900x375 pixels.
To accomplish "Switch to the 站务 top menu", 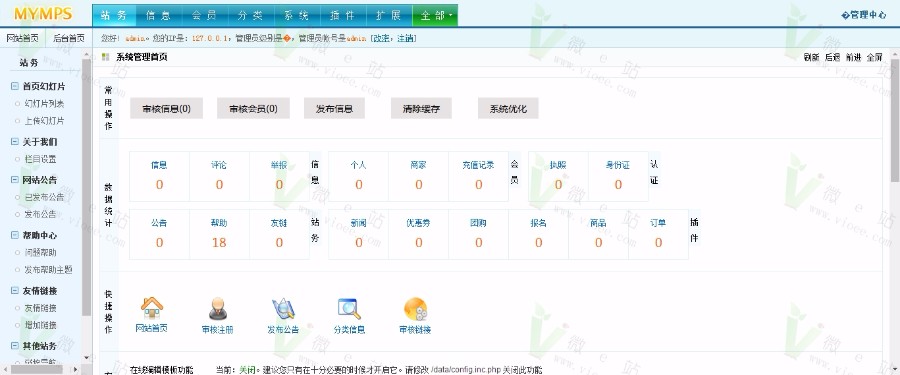I will coord(114,16).
